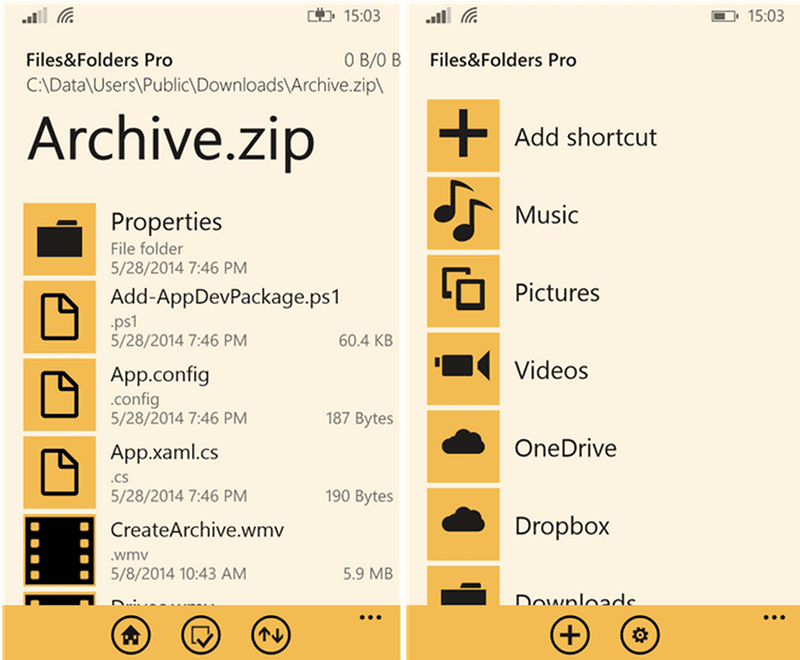Open the Properties folder icon
This screenshot has width=800, height=660.
(x=59, y=239)
